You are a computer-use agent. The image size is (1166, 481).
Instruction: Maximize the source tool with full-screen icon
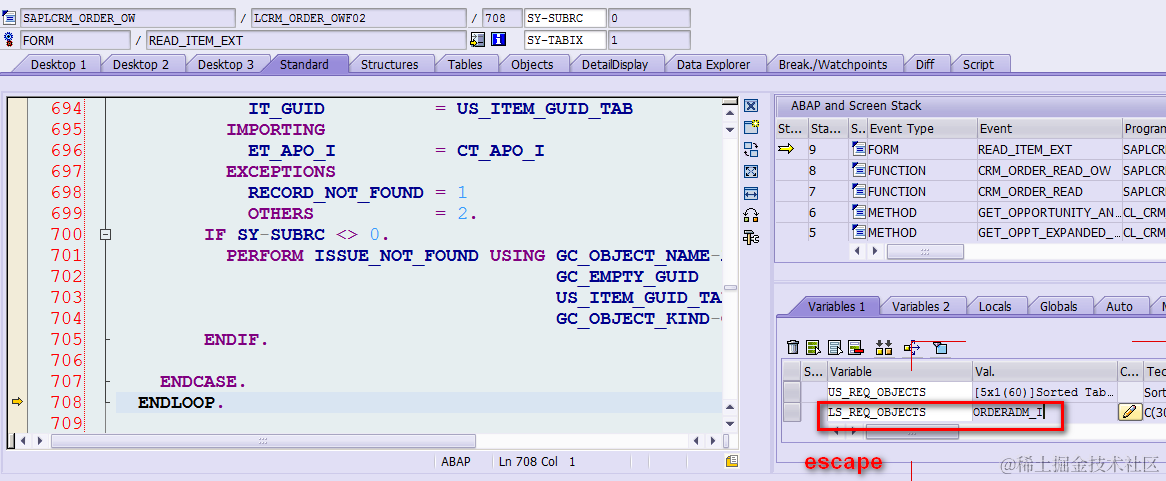point(751,172)
